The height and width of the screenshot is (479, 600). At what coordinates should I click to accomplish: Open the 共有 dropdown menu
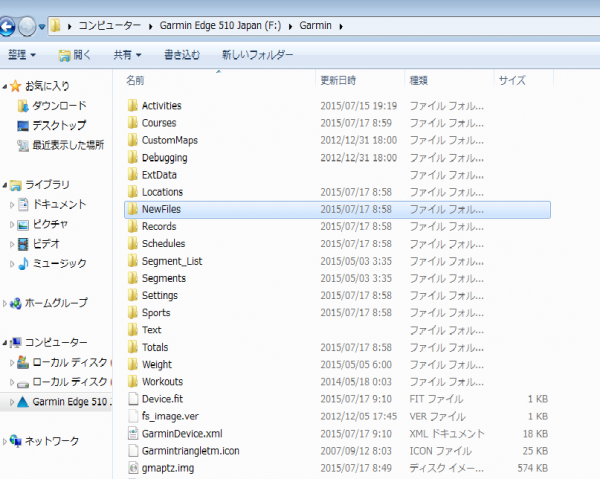[127, 54]
